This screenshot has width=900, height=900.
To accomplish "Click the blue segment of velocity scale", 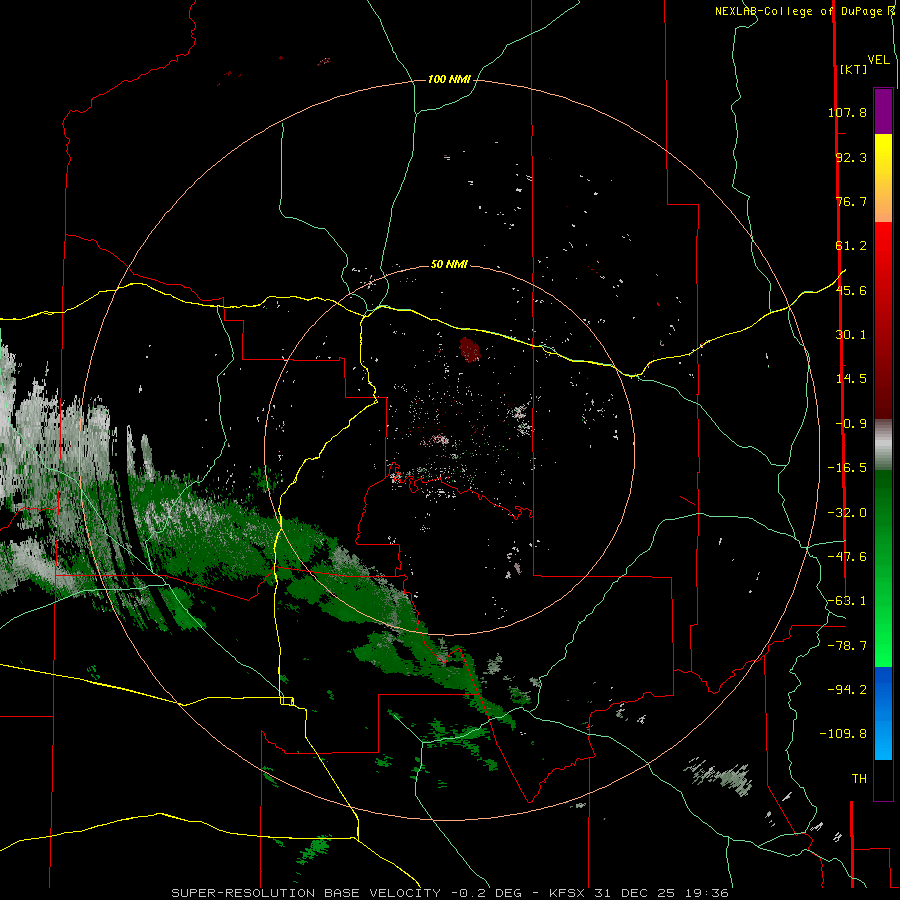I will [883, 713].
